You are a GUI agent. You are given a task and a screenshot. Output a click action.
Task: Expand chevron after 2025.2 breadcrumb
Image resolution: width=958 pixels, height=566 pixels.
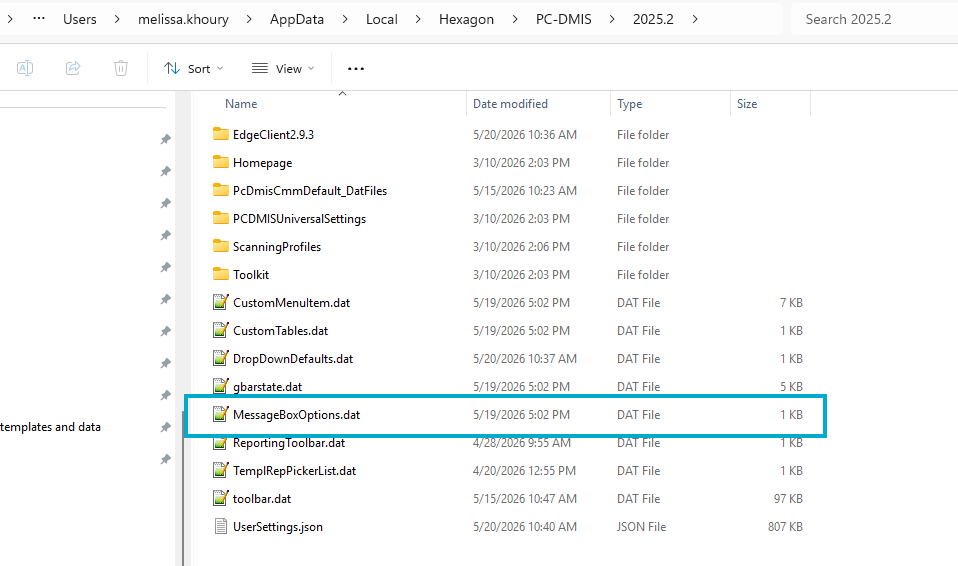click(x=695, y=19)
